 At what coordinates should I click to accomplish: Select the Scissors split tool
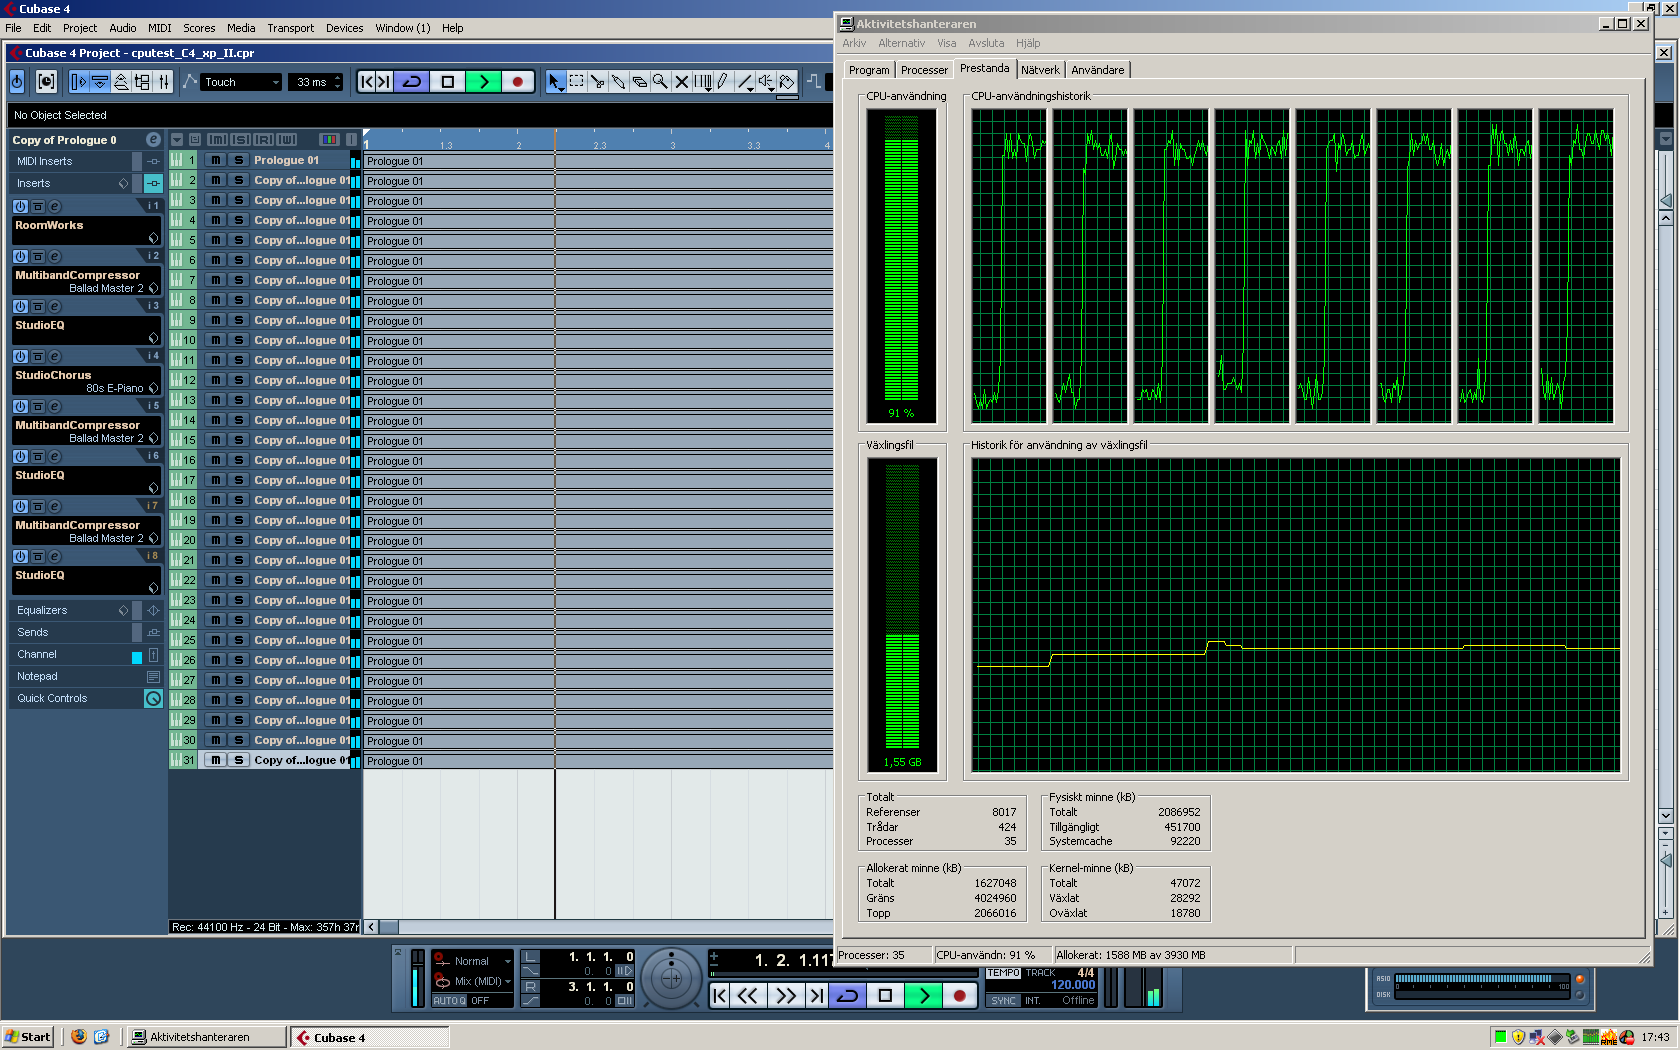pos(598,82)
